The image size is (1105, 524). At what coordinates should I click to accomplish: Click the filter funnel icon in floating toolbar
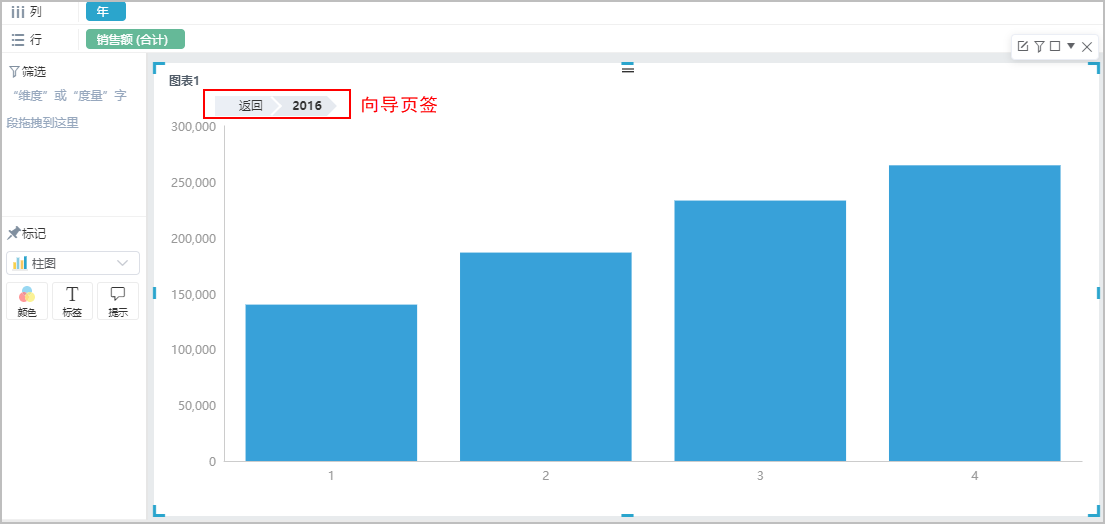coord(1039,46)
